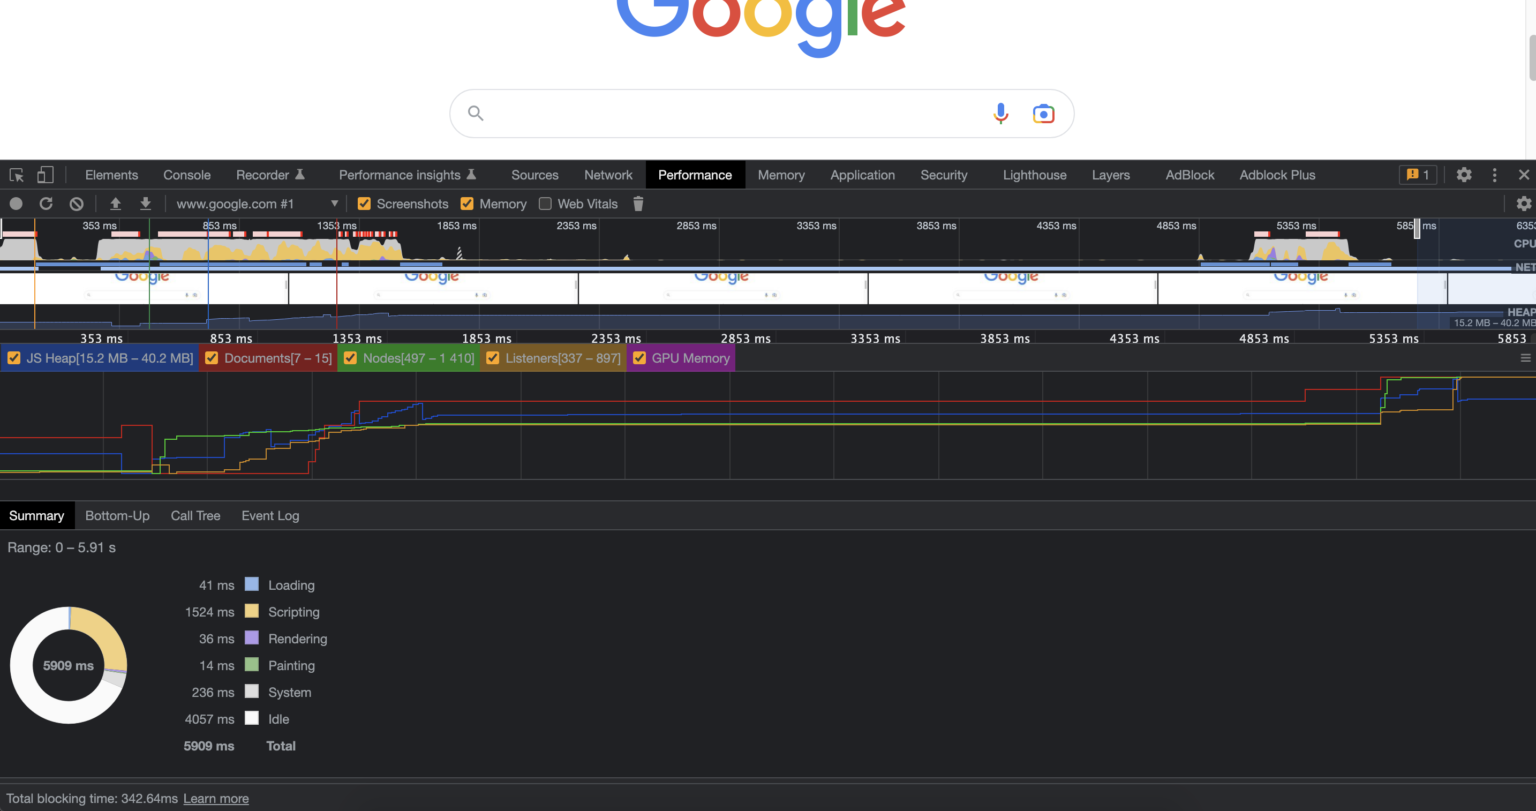This screenshot has width=1536, height=811.
Task: Search by image with the Google camera icon
Action: click(1043, 114)
